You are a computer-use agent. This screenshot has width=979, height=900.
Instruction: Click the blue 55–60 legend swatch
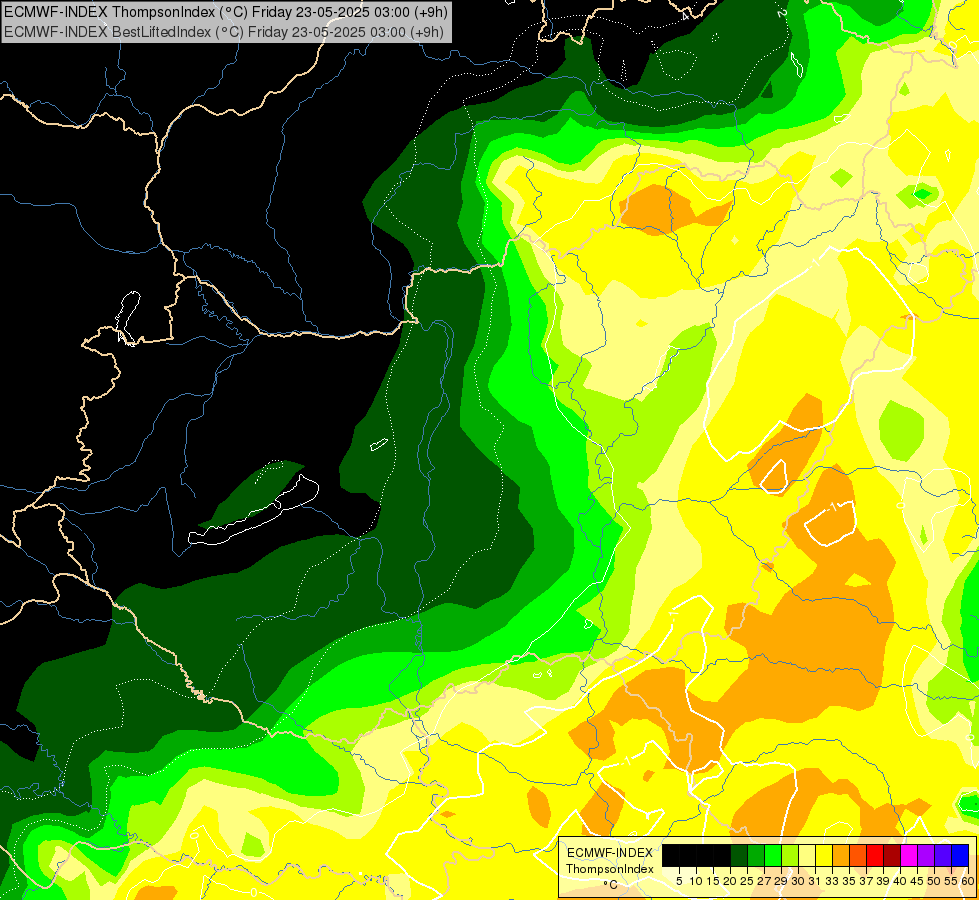pyautogui.click(x=960, y=856)
